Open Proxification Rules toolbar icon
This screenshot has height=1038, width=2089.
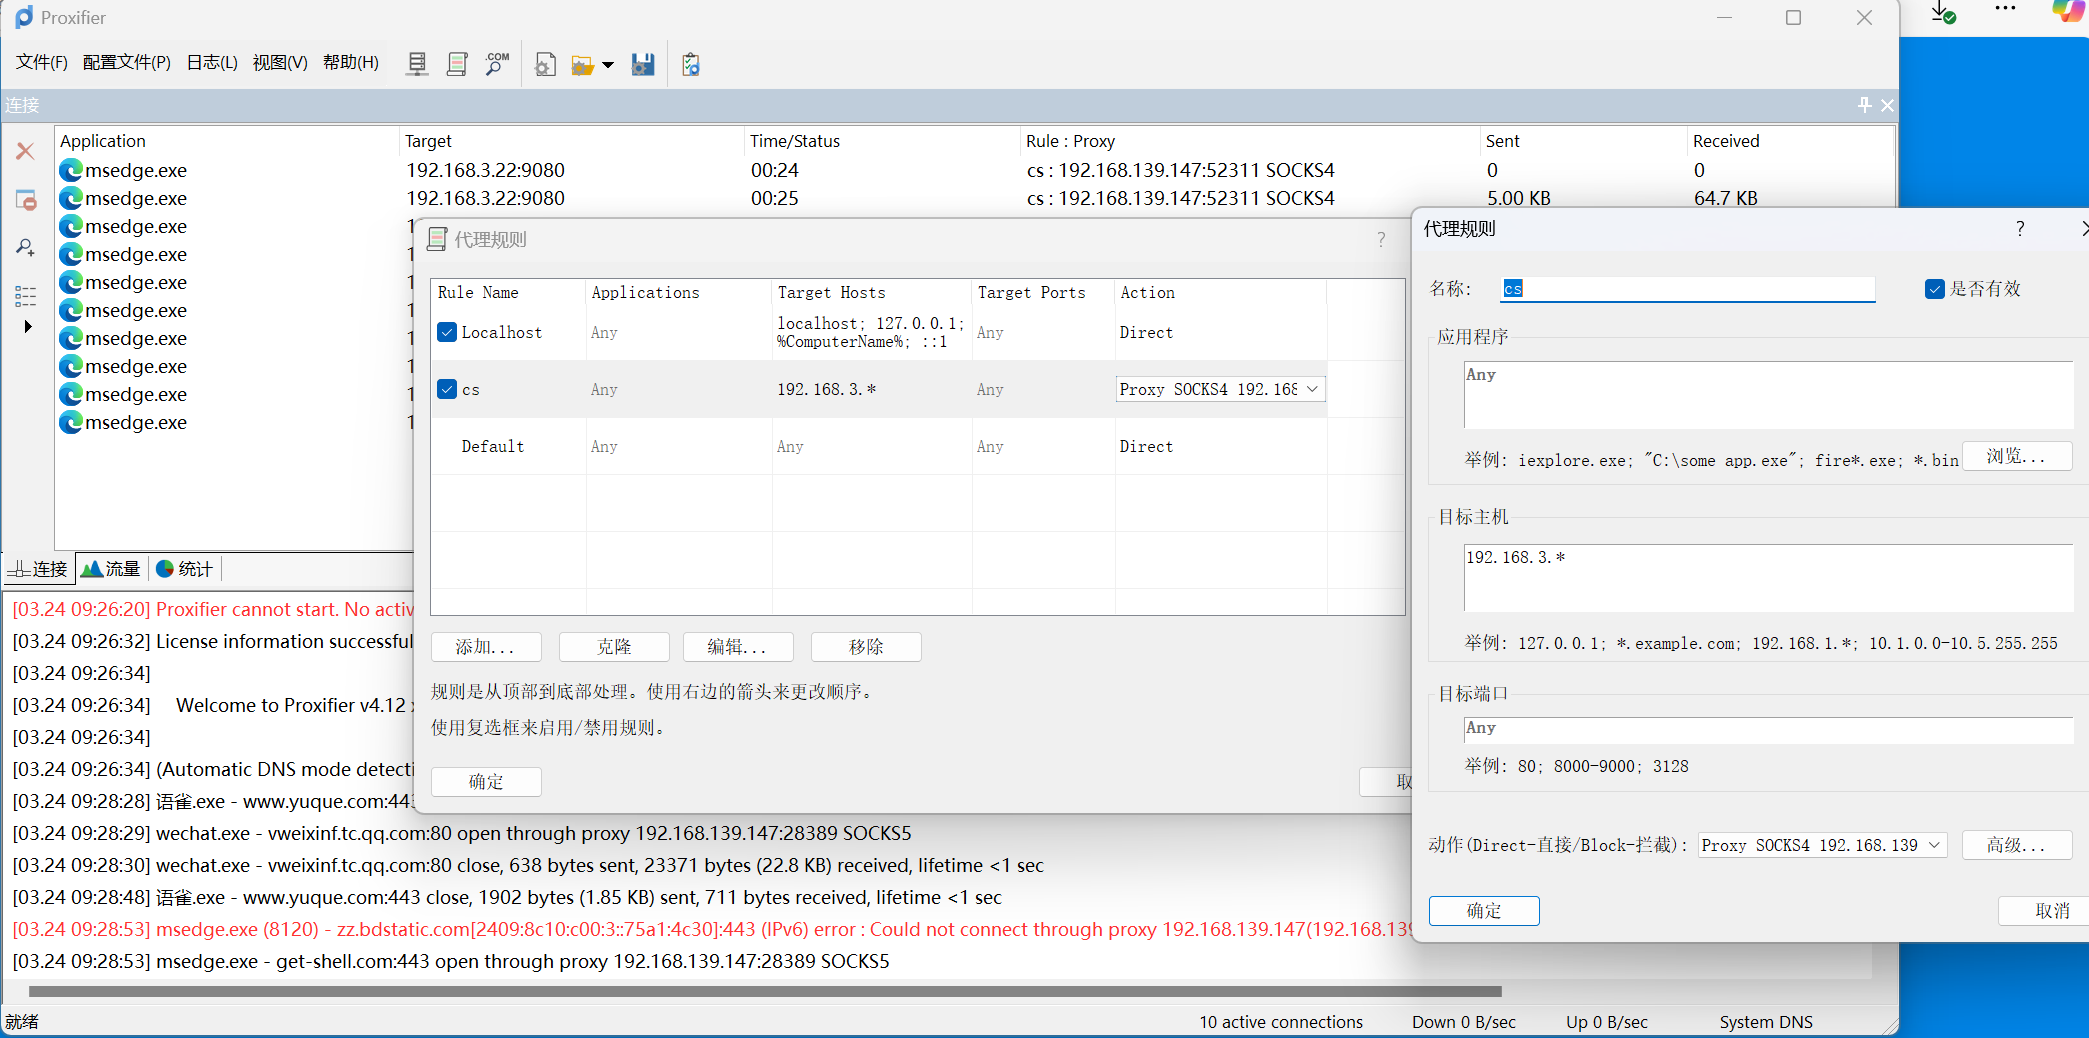coord(457,64)
